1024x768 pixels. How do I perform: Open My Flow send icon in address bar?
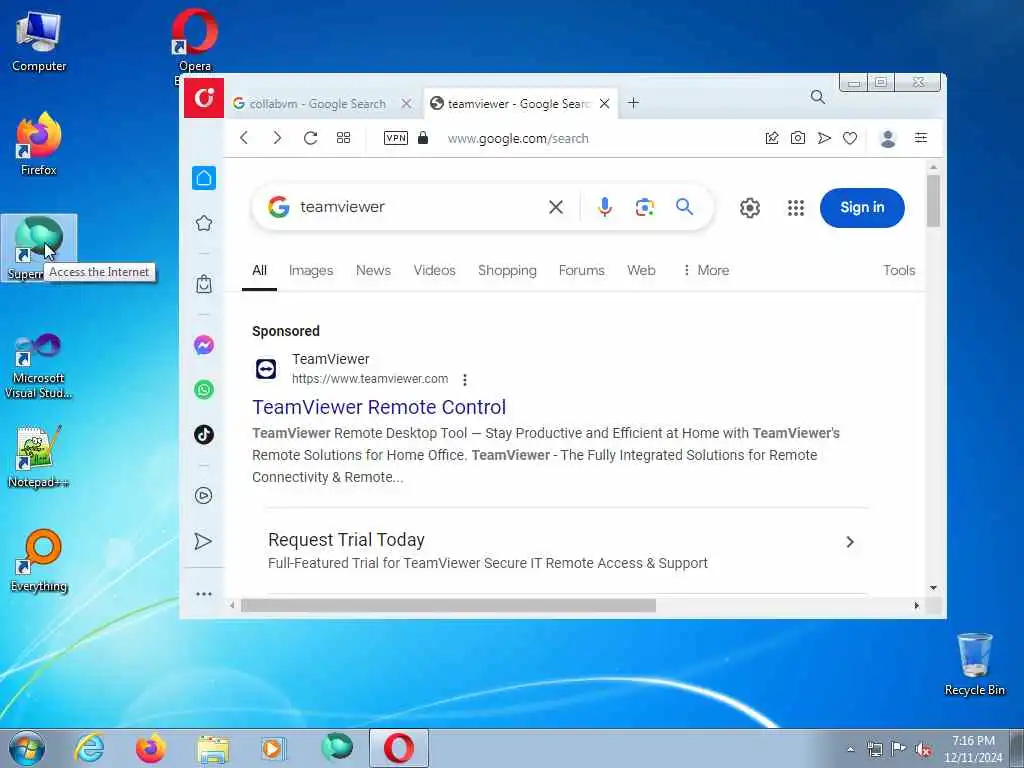tap(824, 138)
